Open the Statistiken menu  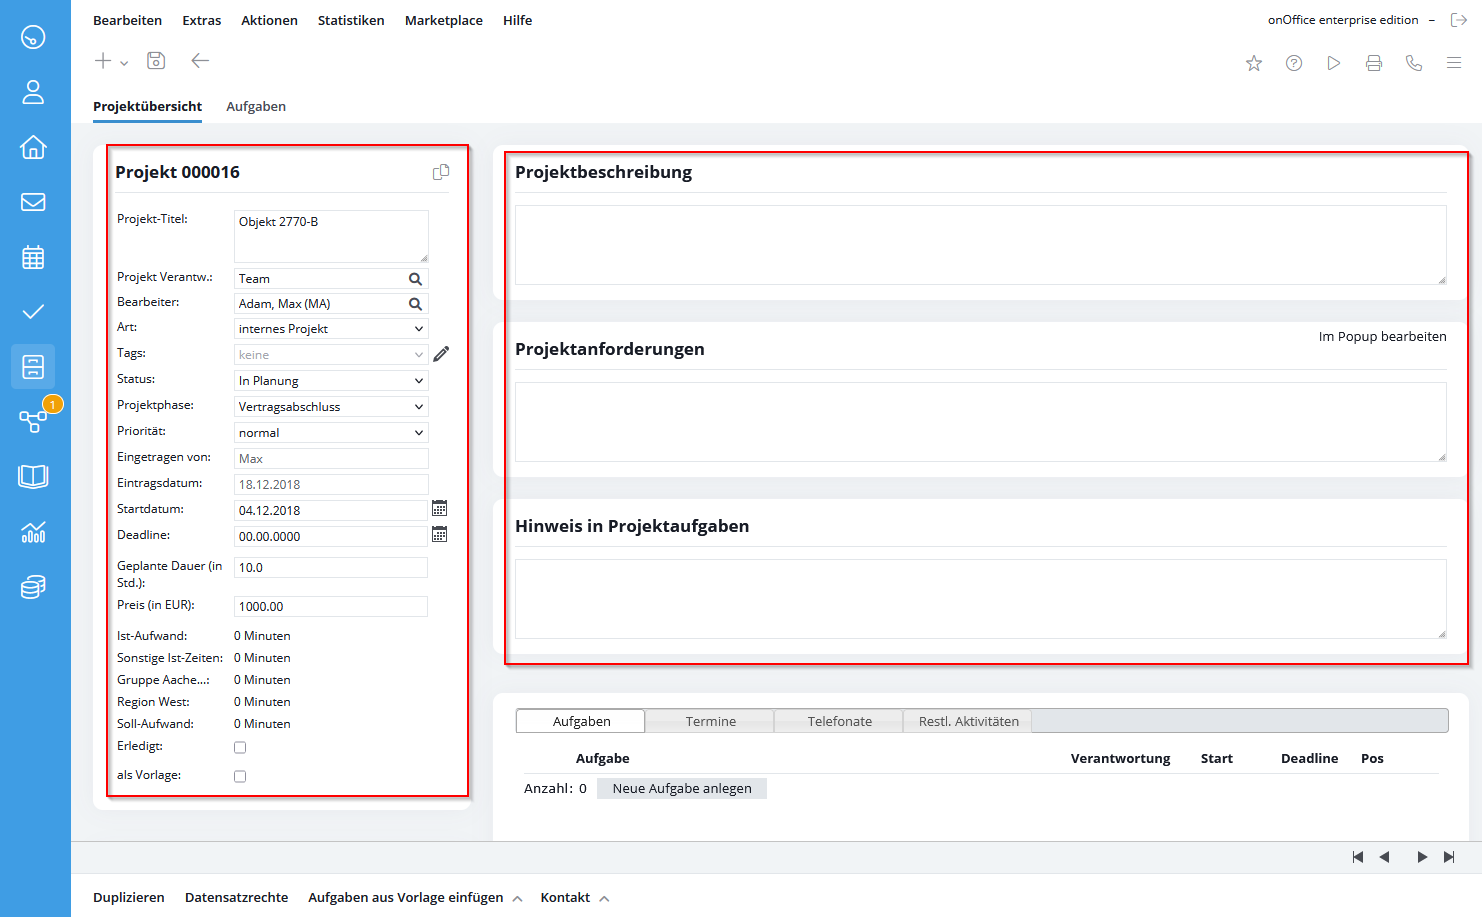(x=351, y=20)
